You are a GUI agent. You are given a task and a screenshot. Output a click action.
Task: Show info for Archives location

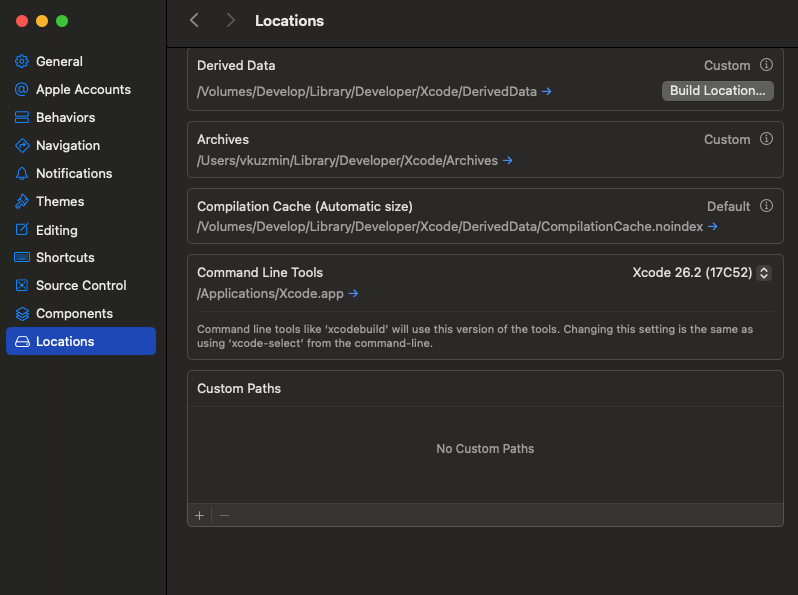coord(766,139)
